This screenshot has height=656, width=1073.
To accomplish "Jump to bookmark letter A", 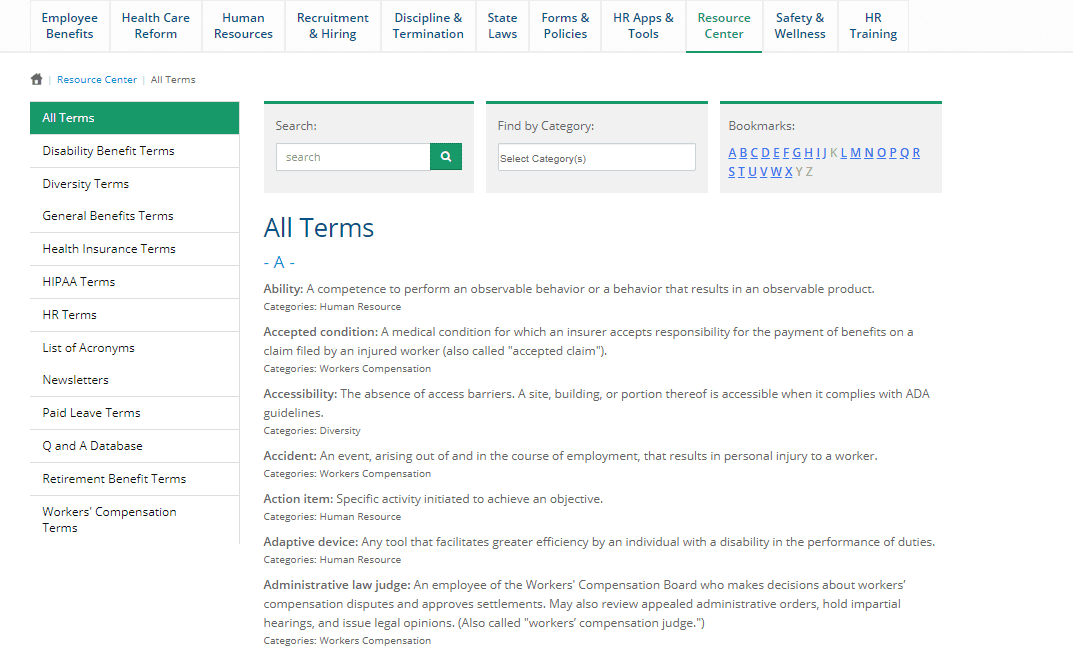I will [x=732, y=153].
